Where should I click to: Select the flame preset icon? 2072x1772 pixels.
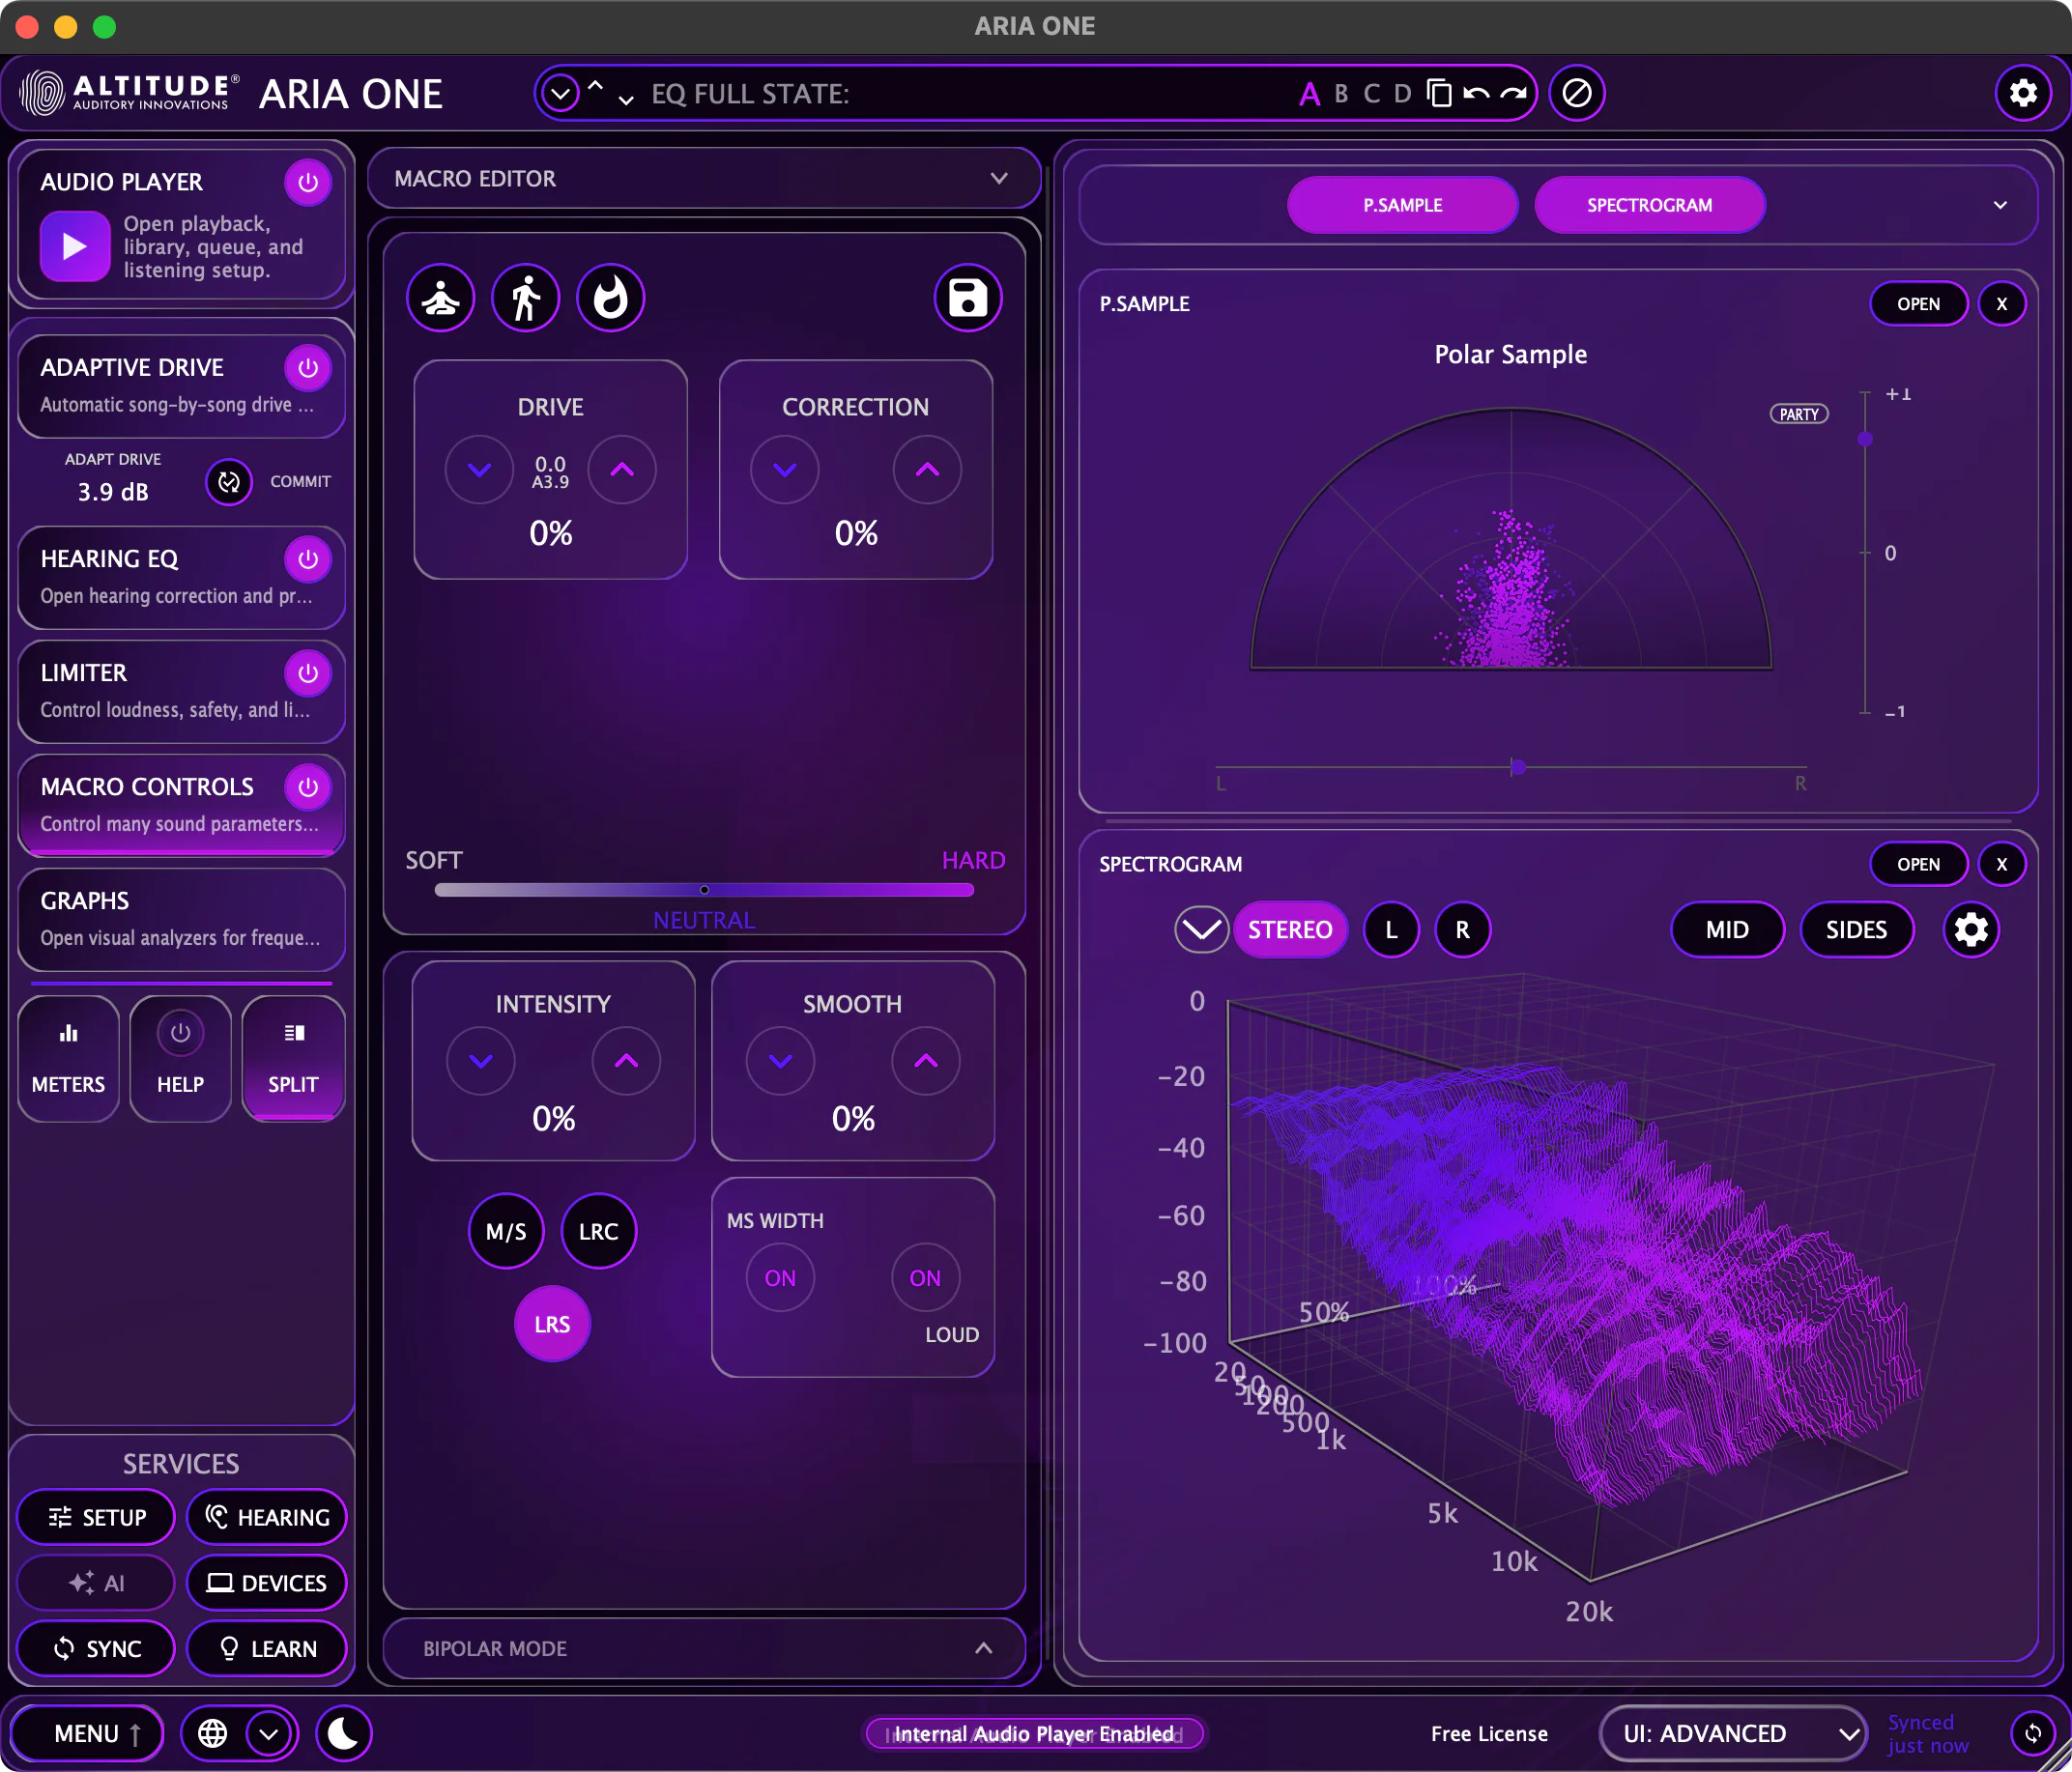coord(610,298)
